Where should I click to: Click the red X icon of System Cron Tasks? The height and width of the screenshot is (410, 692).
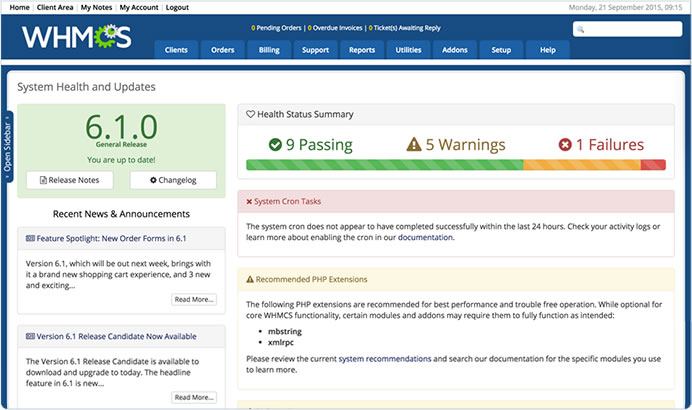point(249,202)
